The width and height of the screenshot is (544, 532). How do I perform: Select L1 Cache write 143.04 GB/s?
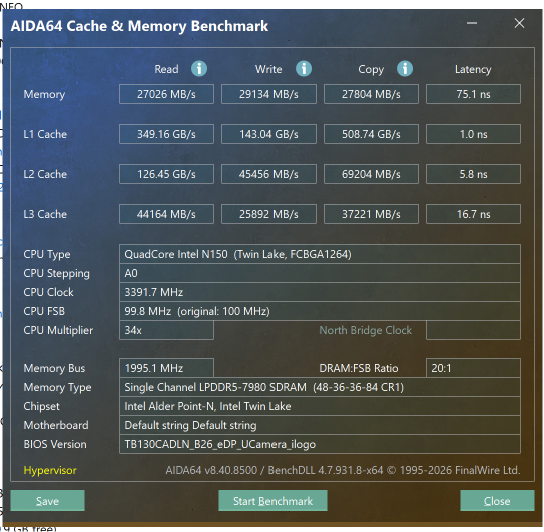click(269, 134)
